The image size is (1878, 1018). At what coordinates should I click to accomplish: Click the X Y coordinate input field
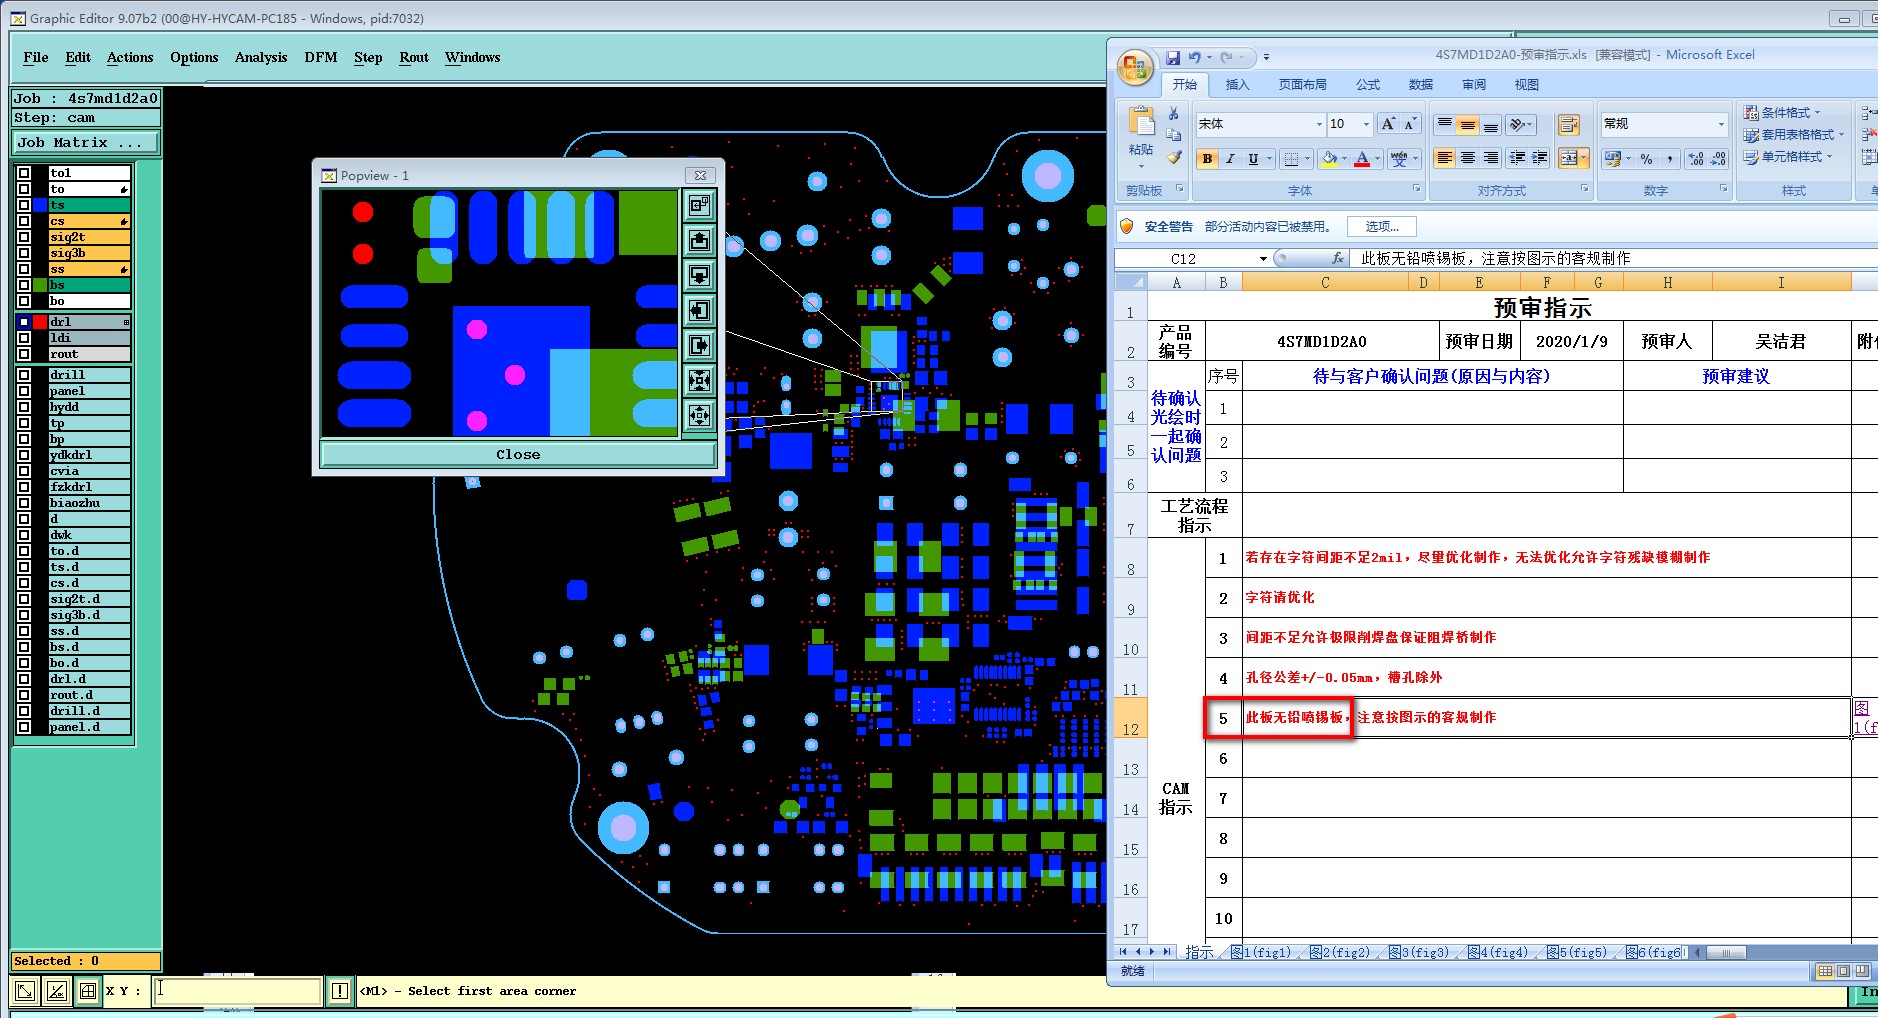pyautogui.click(x=238, y=991)
